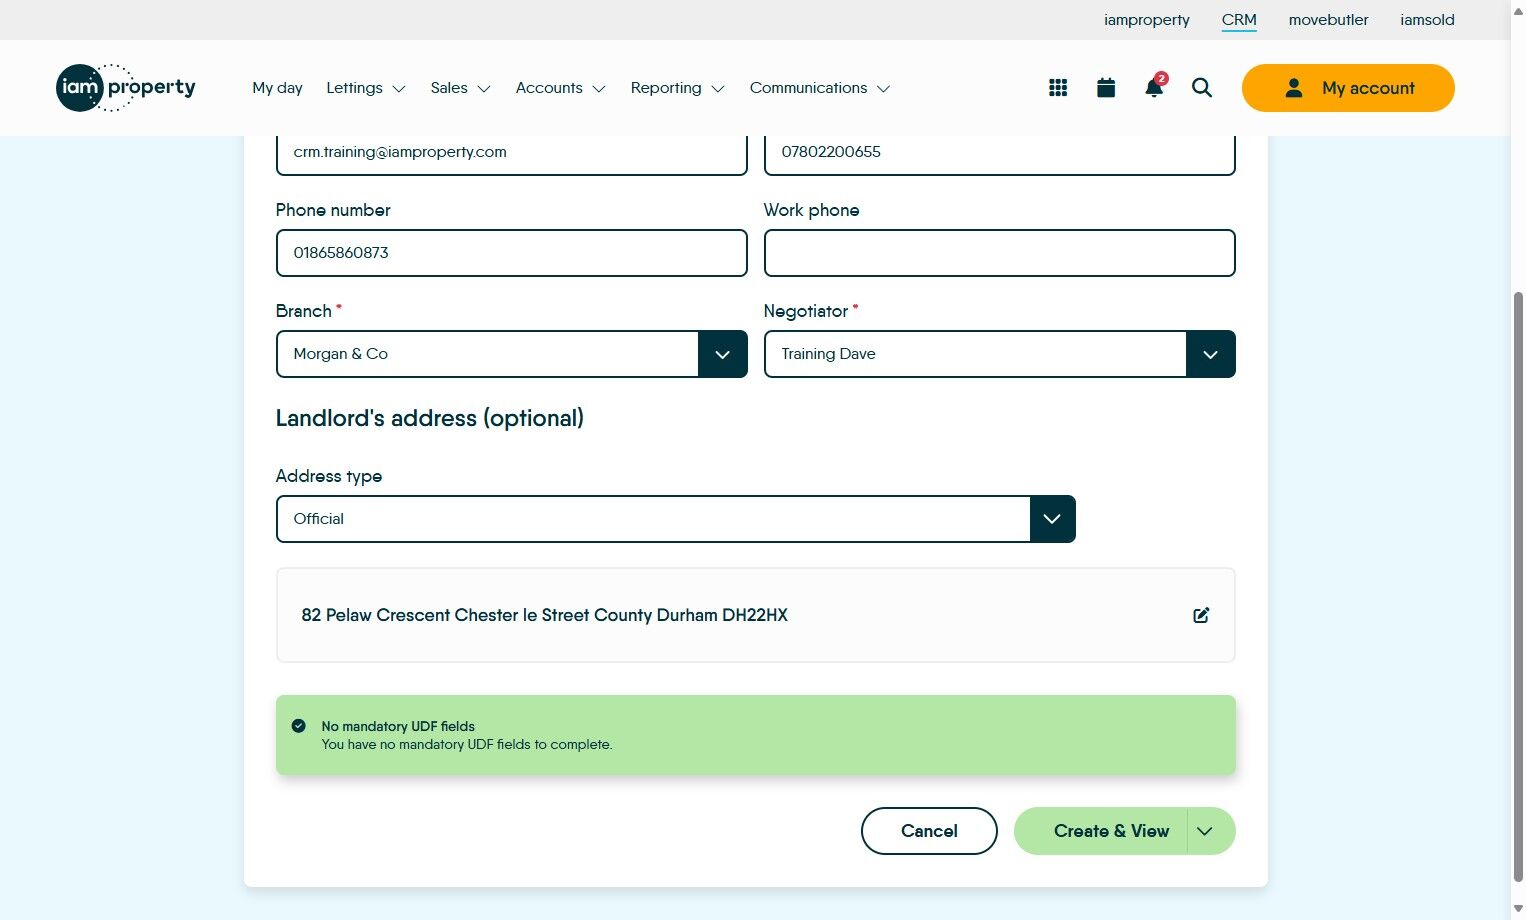
Task: Open the iamsold link
Action: pyautogui.click(x=1427, y=20)
